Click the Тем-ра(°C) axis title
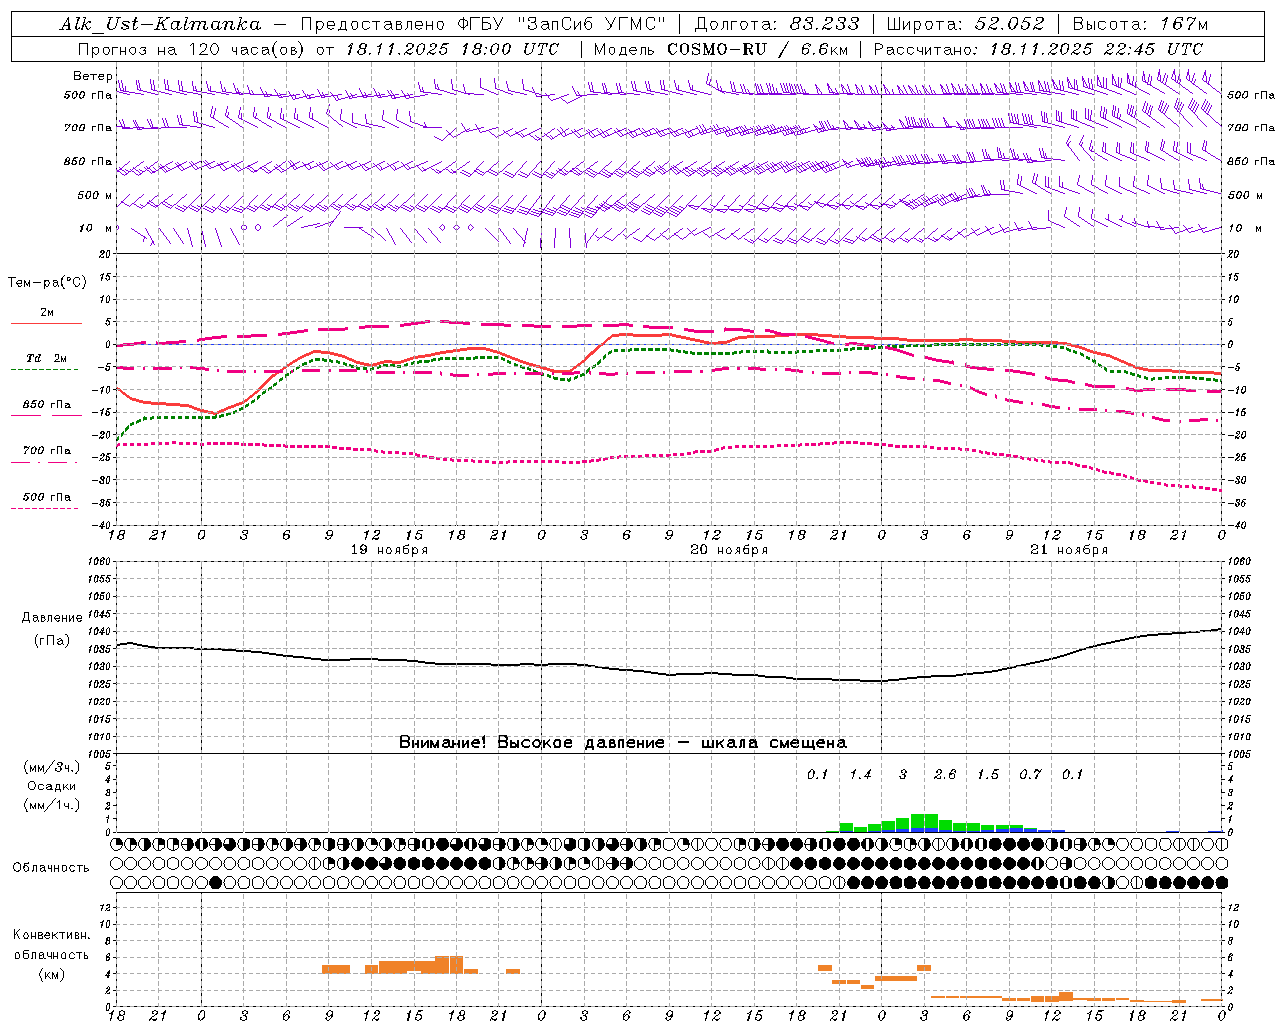 coord(47,283)
